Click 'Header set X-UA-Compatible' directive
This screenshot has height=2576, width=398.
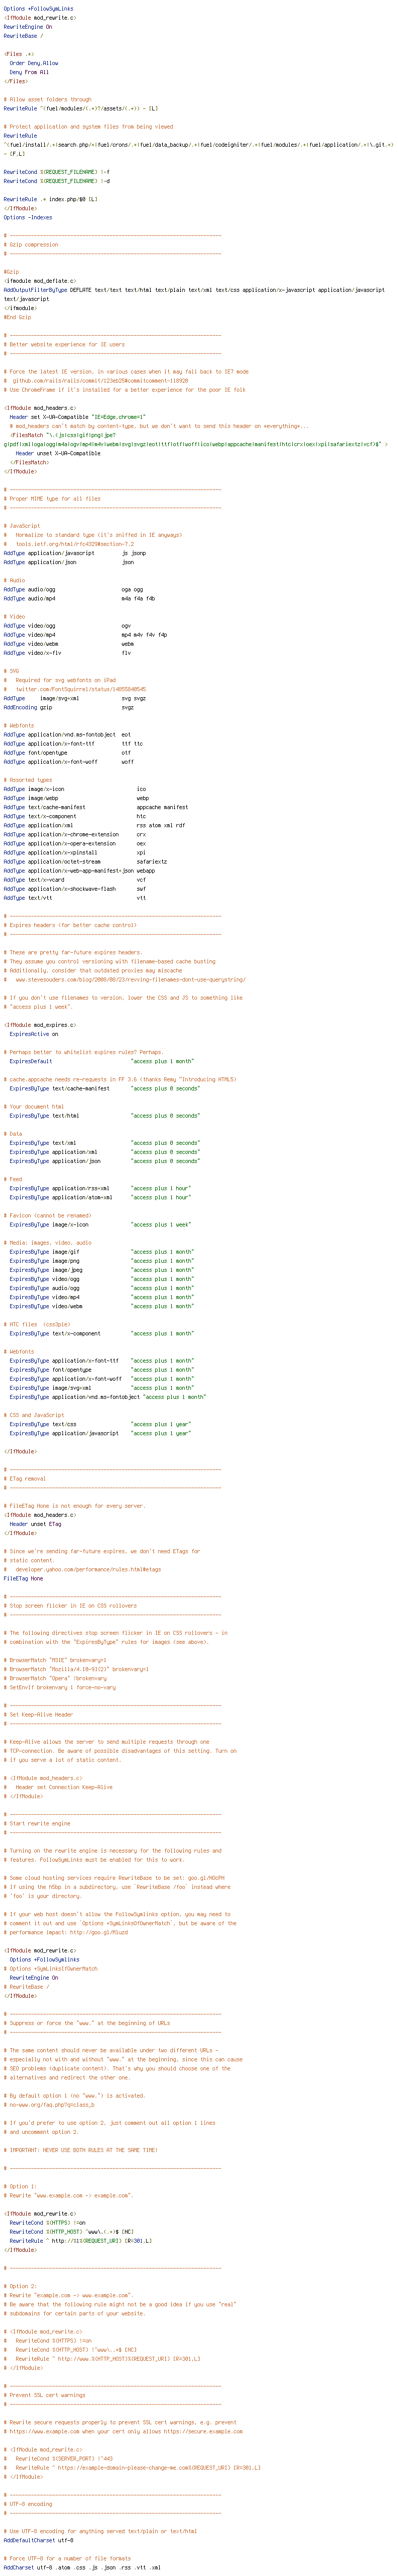click(77, 416)
